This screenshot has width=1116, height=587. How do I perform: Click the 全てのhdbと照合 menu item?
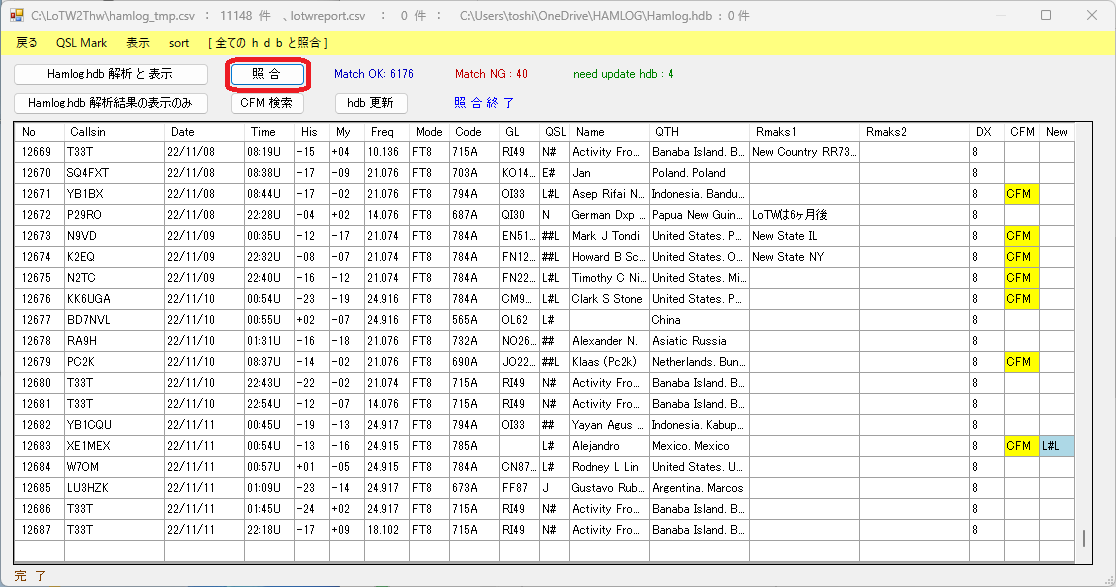[x=267, y=43]
